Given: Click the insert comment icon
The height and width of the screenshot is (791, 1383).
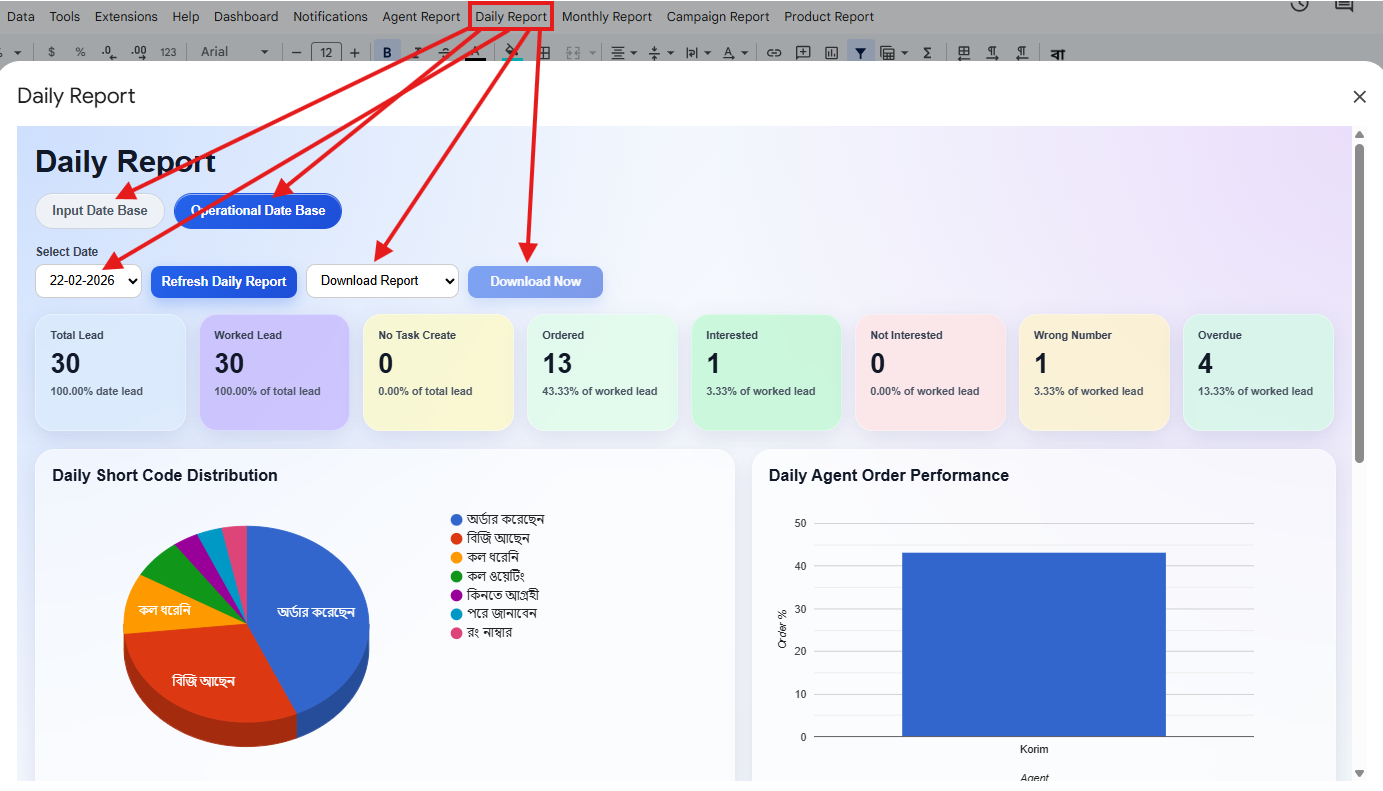Looking at the screenshot, I should [x=802, y=52].
